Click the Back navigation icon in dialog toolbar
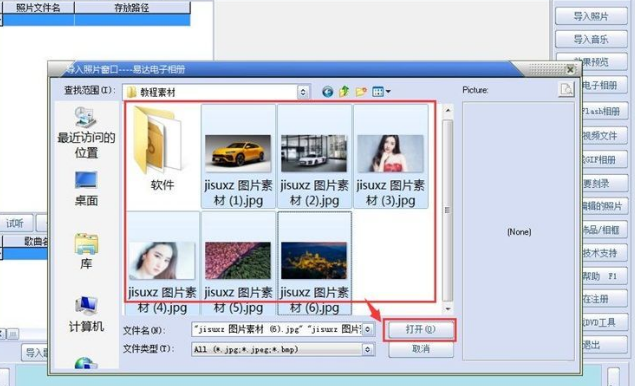This screenshot has width=635, height=386. [x=328, y=92]
